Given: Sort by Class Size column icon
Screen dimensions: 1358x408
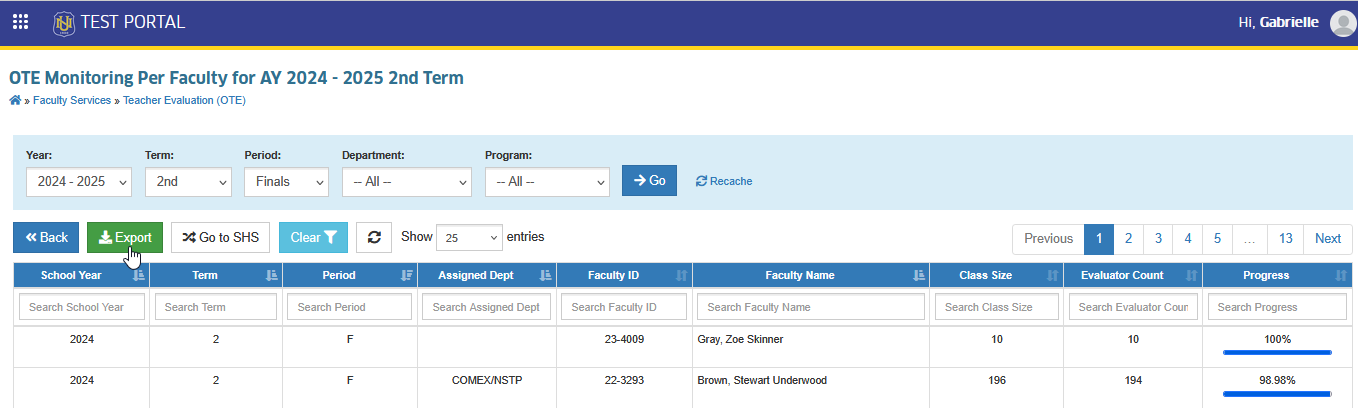Looking at the screenshot, I should tap(1053, 275).
